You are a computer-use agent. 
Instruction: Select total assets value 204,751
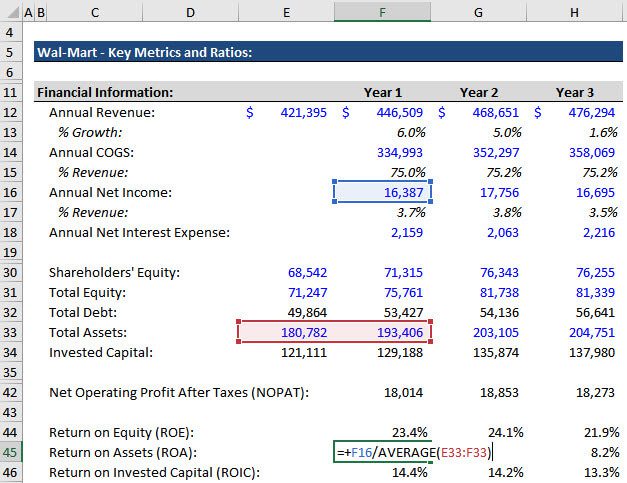(x=592, y=332)
